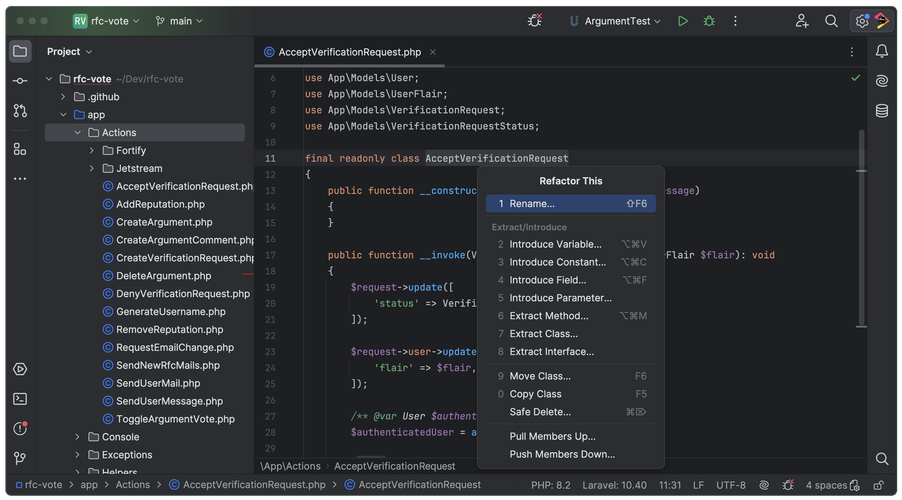Open the Pull Requests tool window icon

(x=20, y=110)
